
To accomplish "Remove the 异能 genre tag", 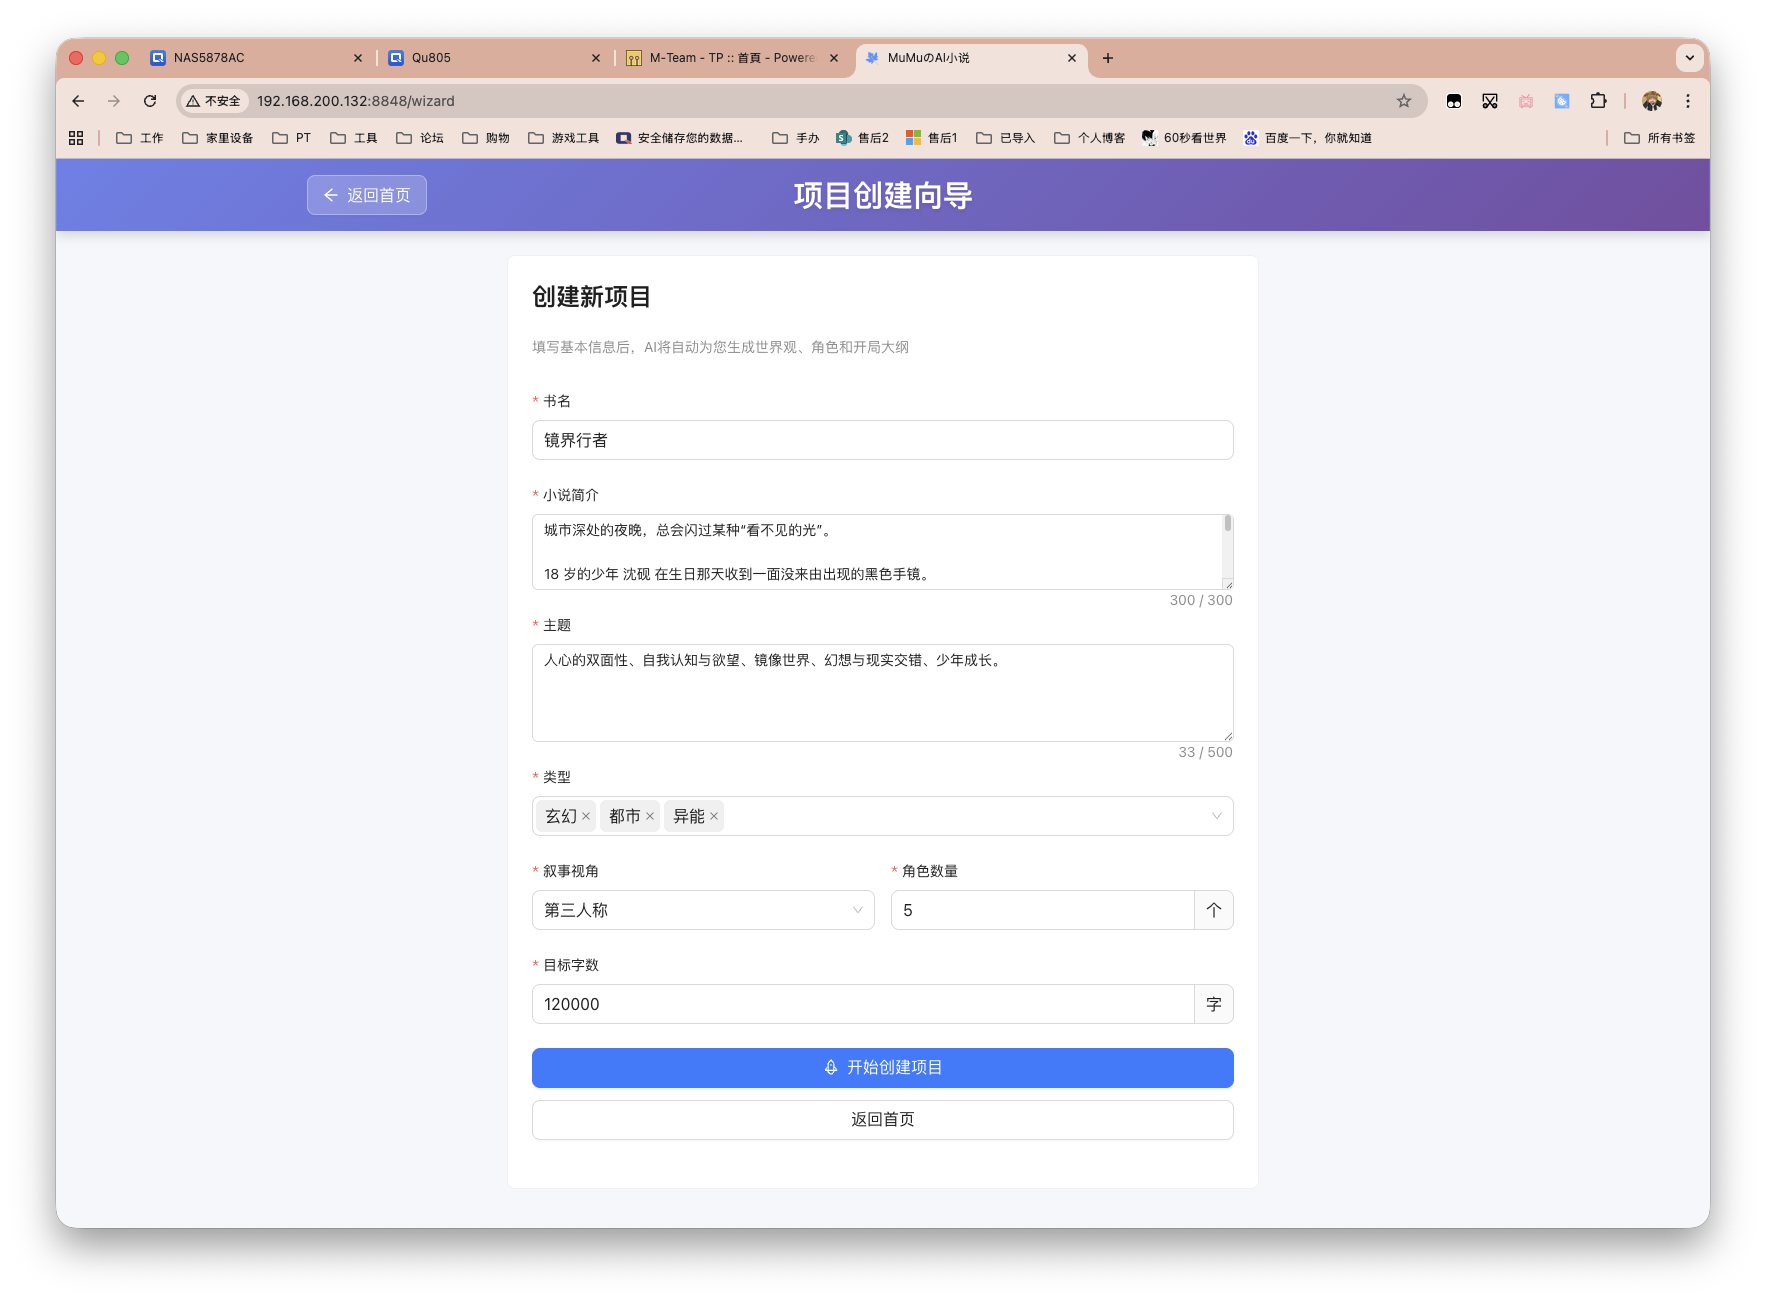I will [x=714, y=817].
